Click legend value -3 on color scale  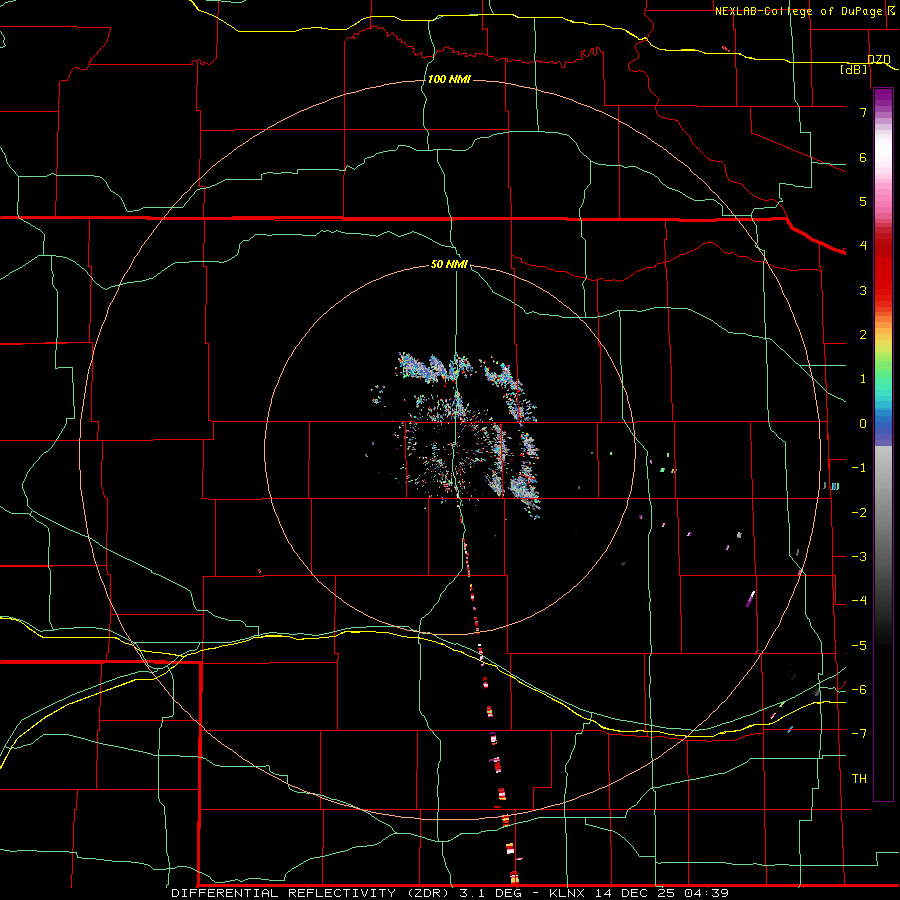[x=859, y=557]
